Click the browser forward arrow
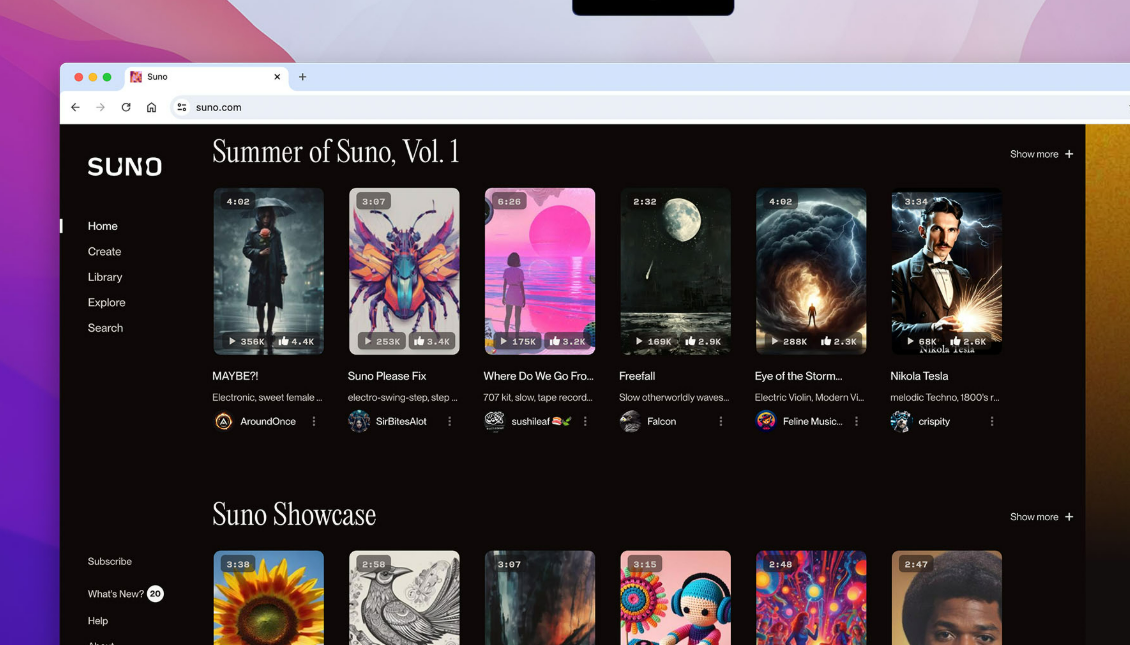The height and width of the screenshot is (645, 1130). click(x=100, y=107)
